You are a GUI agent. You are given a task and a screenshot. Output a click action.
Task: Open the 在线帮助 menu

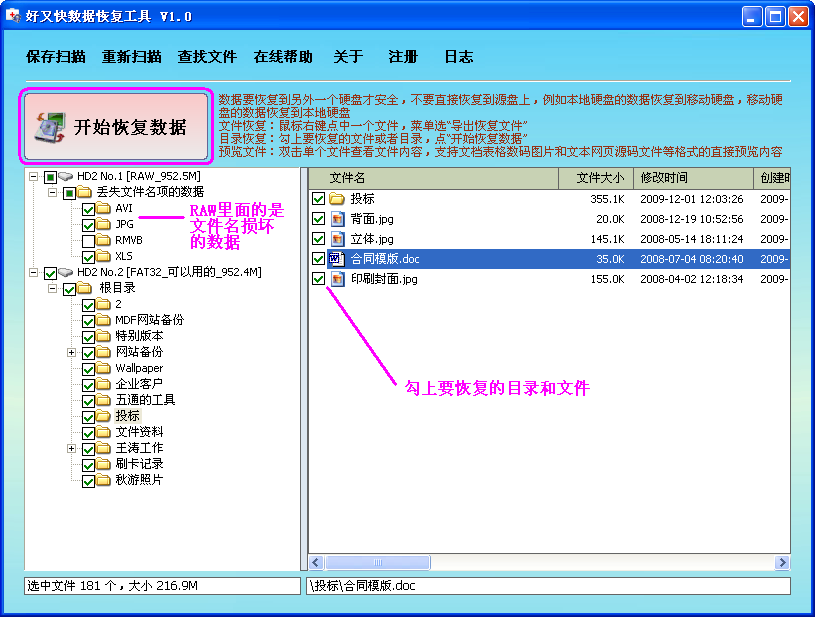[x=283, y=57]
